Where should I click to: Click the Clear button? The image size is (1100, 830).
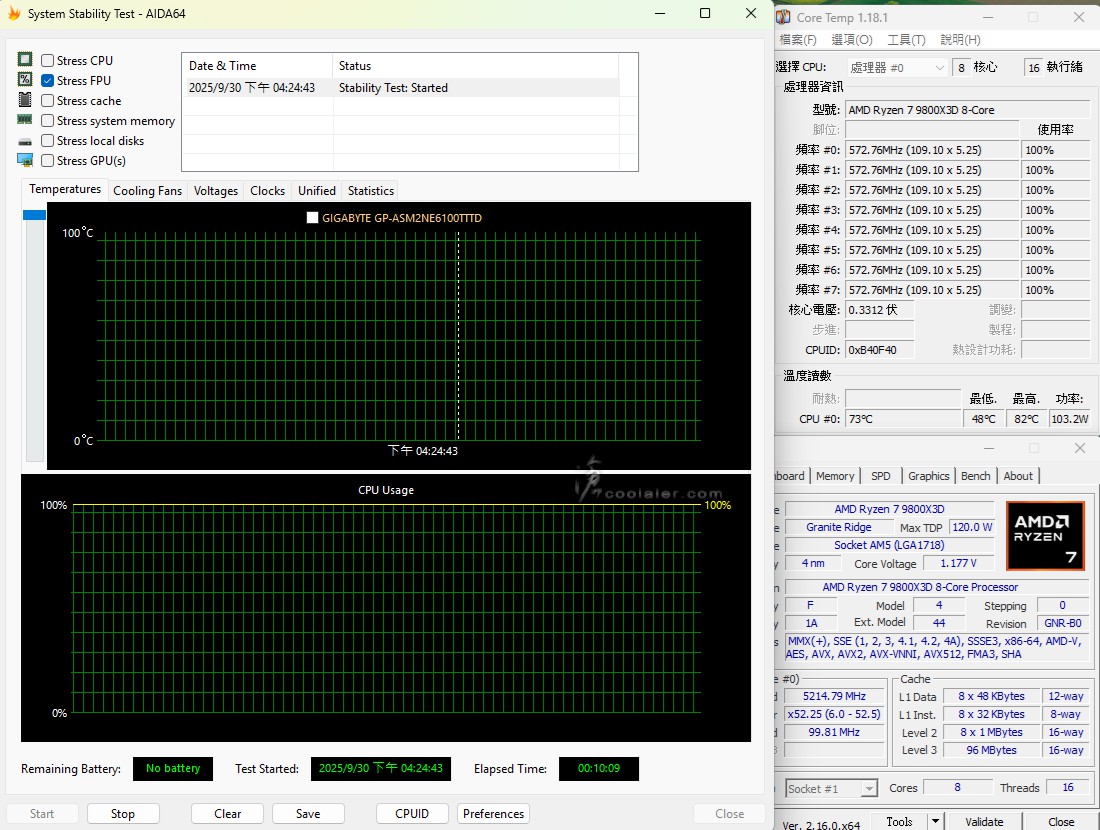click(227, 814)
